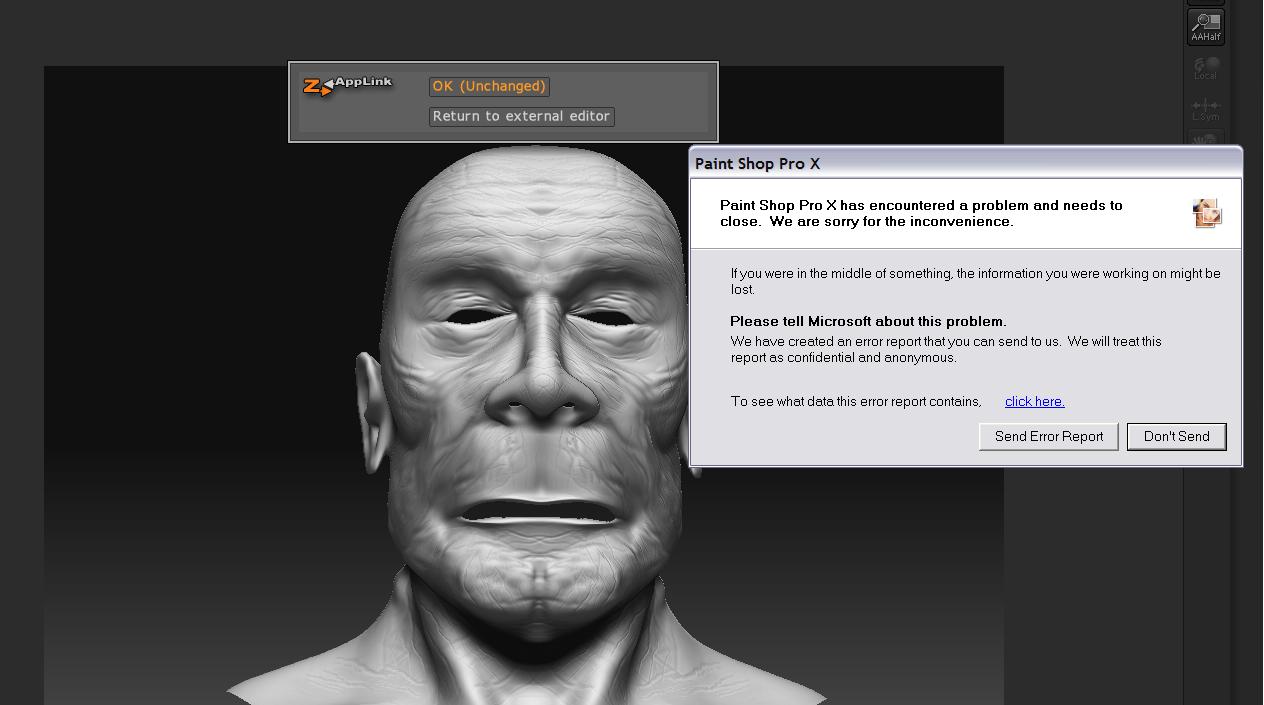Toggle the Local transform icon
This screenshot has height=705, width=1264.
pyautogui.click(x=1205, y=68)
